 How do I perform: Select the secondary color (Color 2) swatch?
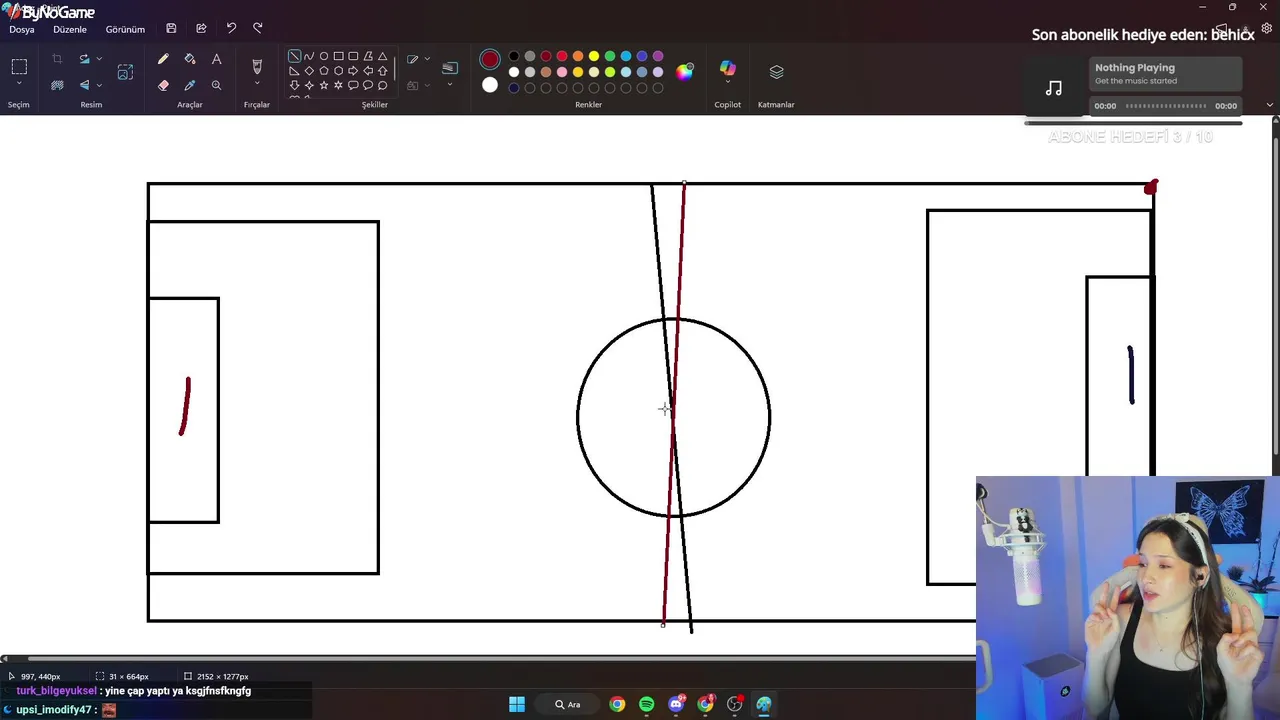click(490, 85)
